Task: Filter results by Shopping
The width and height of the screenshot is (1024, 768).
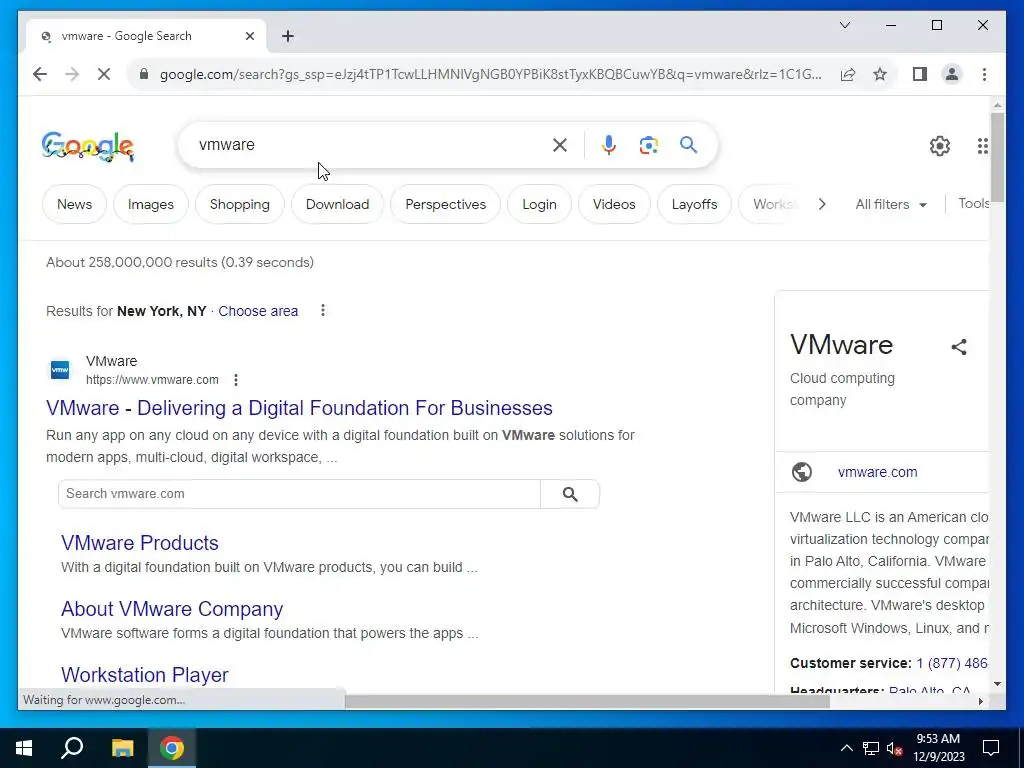Action: coord(240,204)
